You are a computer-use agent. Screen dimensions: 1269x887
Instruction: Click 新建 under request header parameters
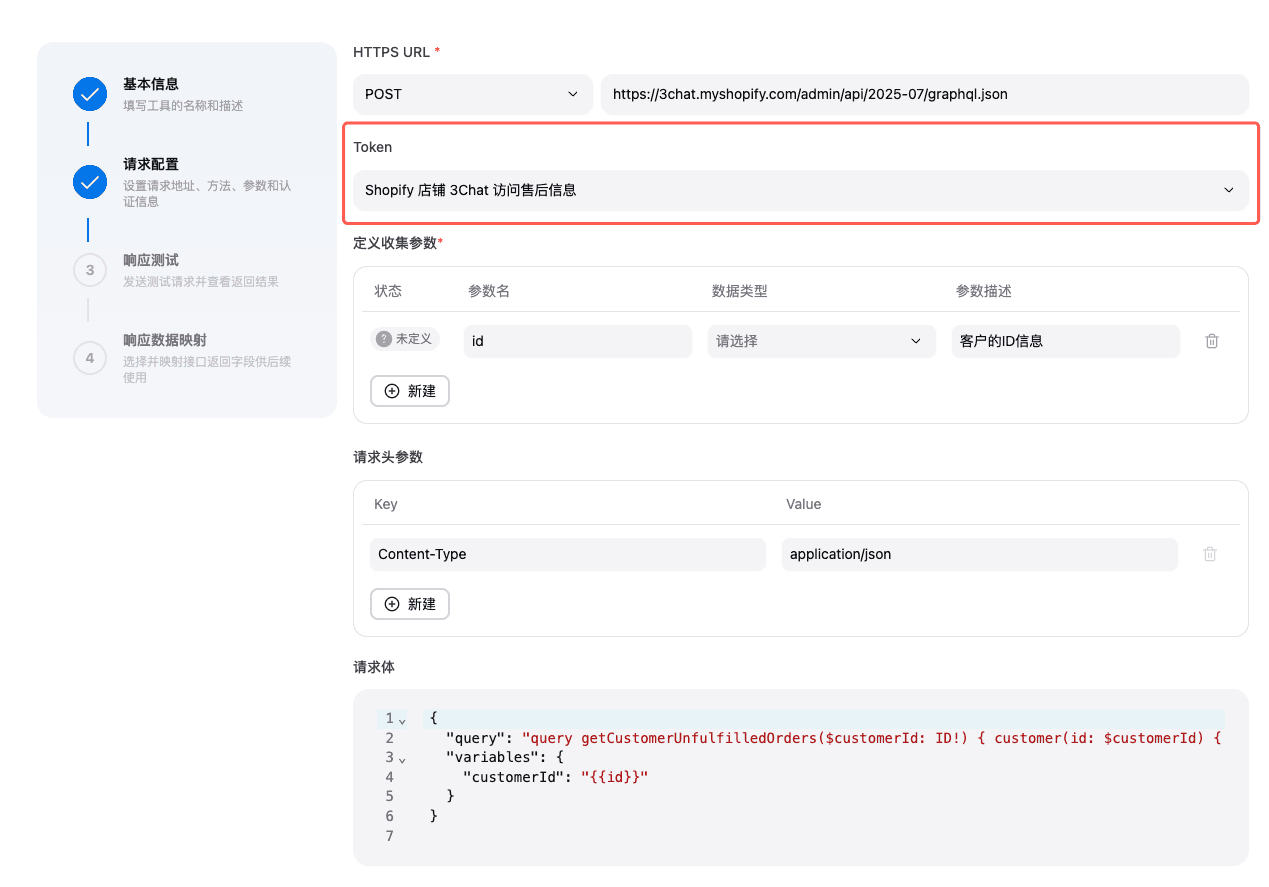click(x=410, y=604)
